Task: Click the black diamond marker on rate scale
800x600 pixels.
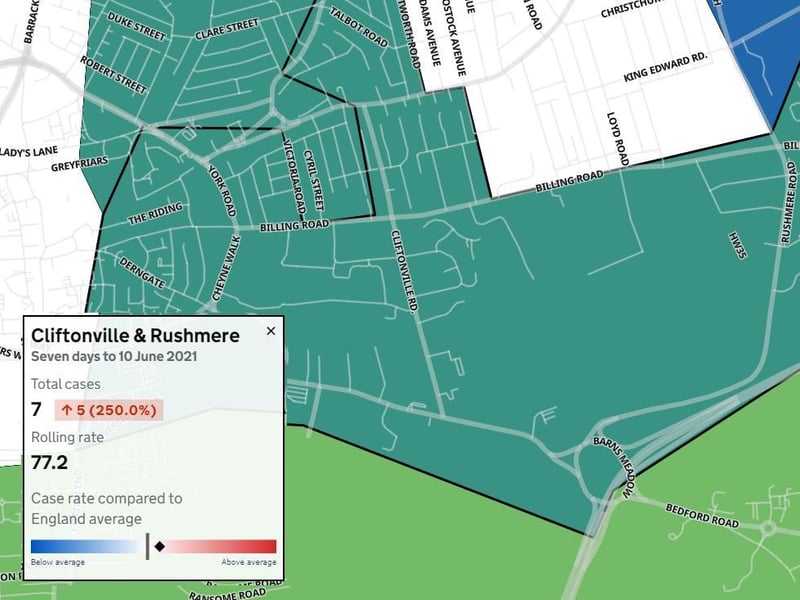Action: [x=160, y=546]
